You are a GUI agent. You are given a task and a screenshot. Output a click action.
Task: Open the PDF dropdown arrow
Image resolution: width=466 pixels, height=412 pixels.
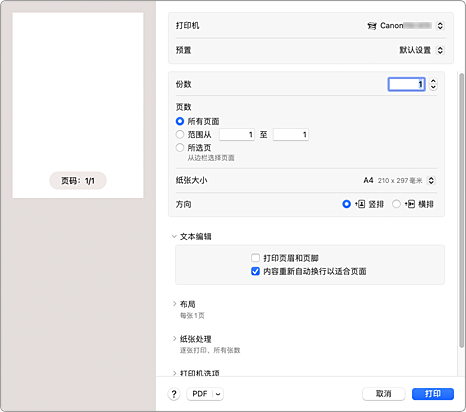point(218,394)
